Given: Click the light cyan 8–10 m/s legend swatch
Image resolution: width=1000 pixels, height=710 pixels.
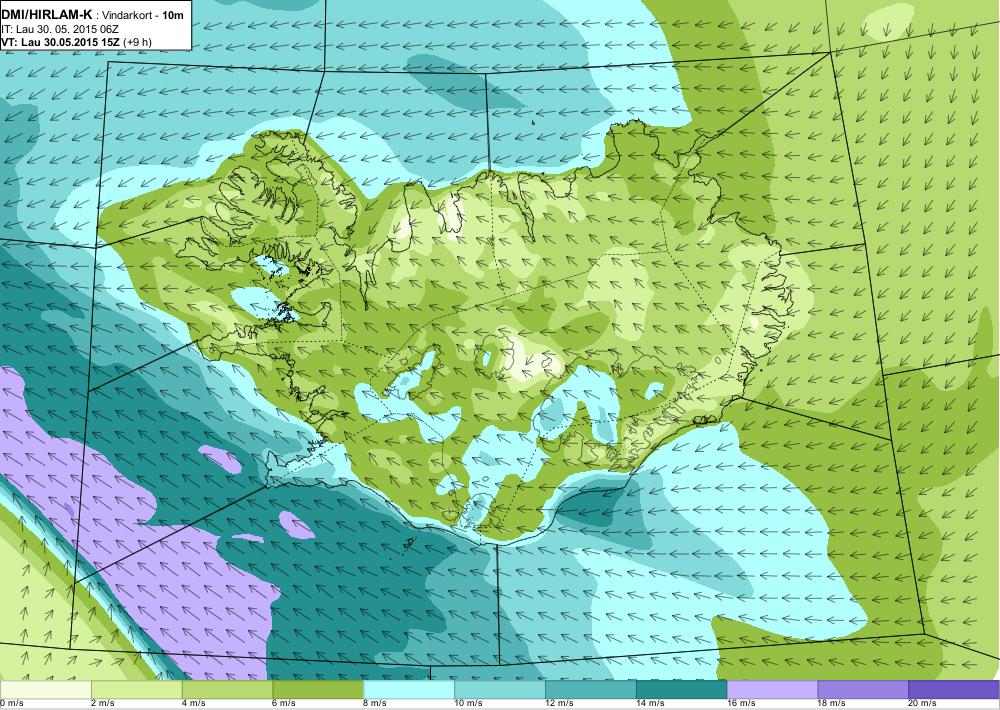Looking at the screenshot, I should (409, 689).
